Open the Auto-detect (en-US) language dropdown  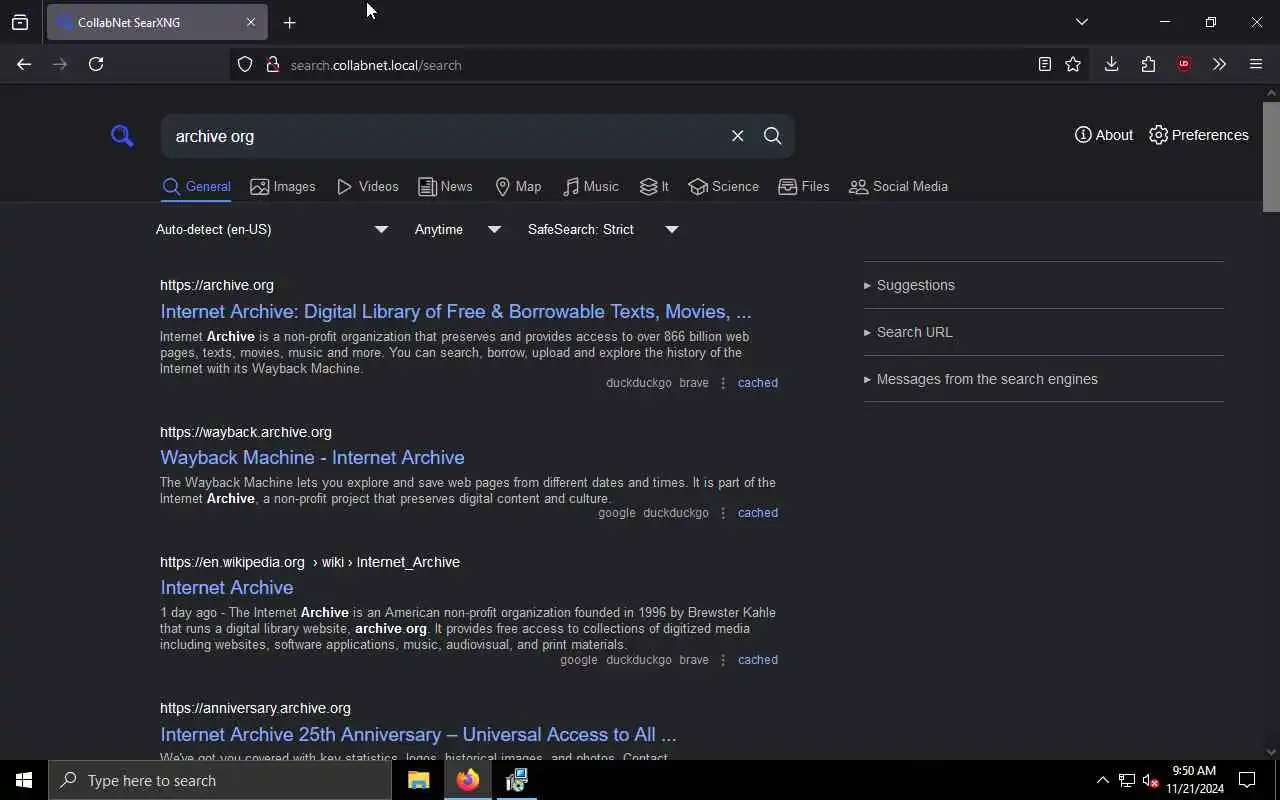click(x=272, y=230)
